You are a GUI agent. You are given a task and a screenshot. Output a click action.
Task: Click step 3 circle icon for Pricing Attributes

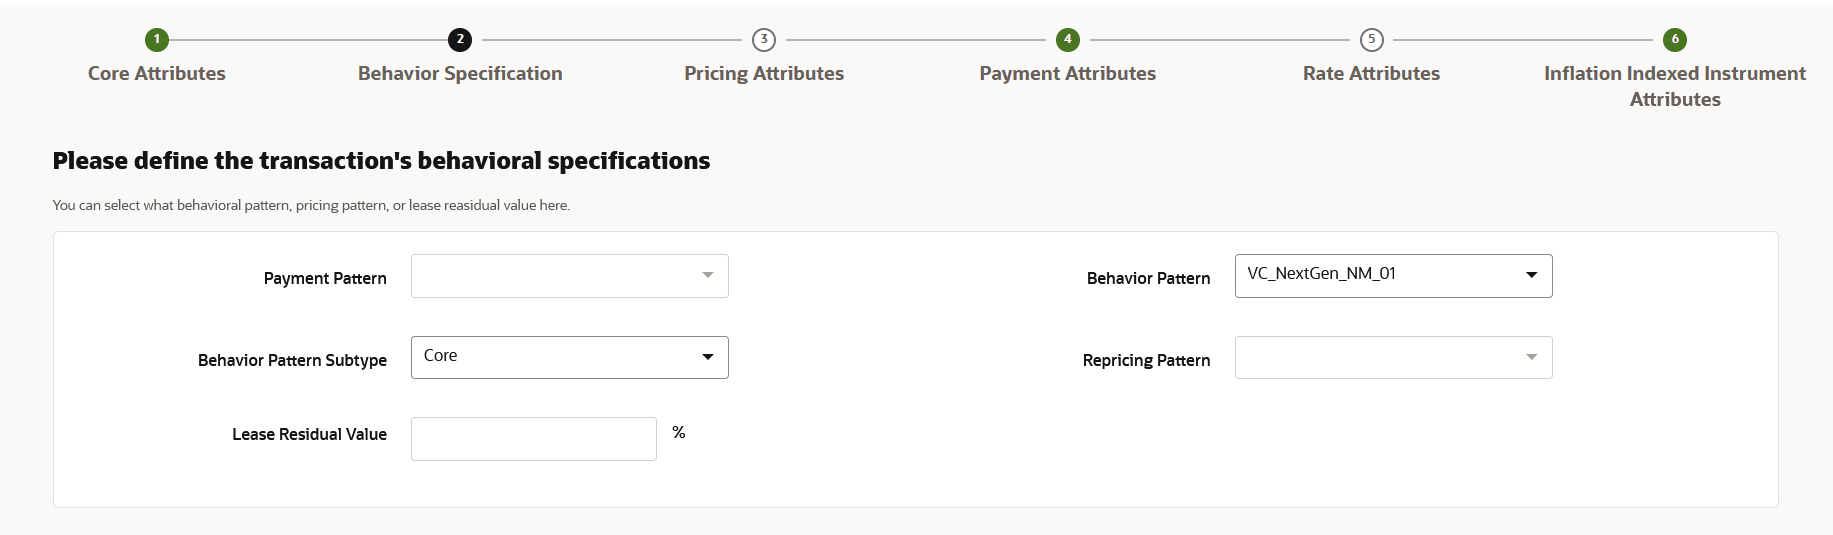[x=764, y=40]
